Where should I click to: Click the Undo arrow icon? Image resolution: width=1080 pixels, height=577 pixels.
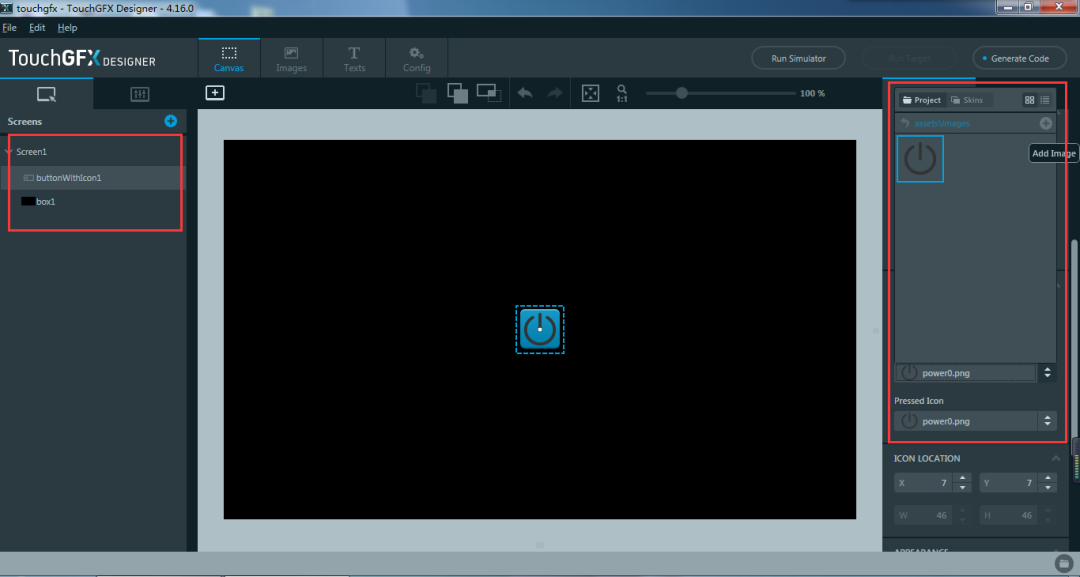click(526, 93)
